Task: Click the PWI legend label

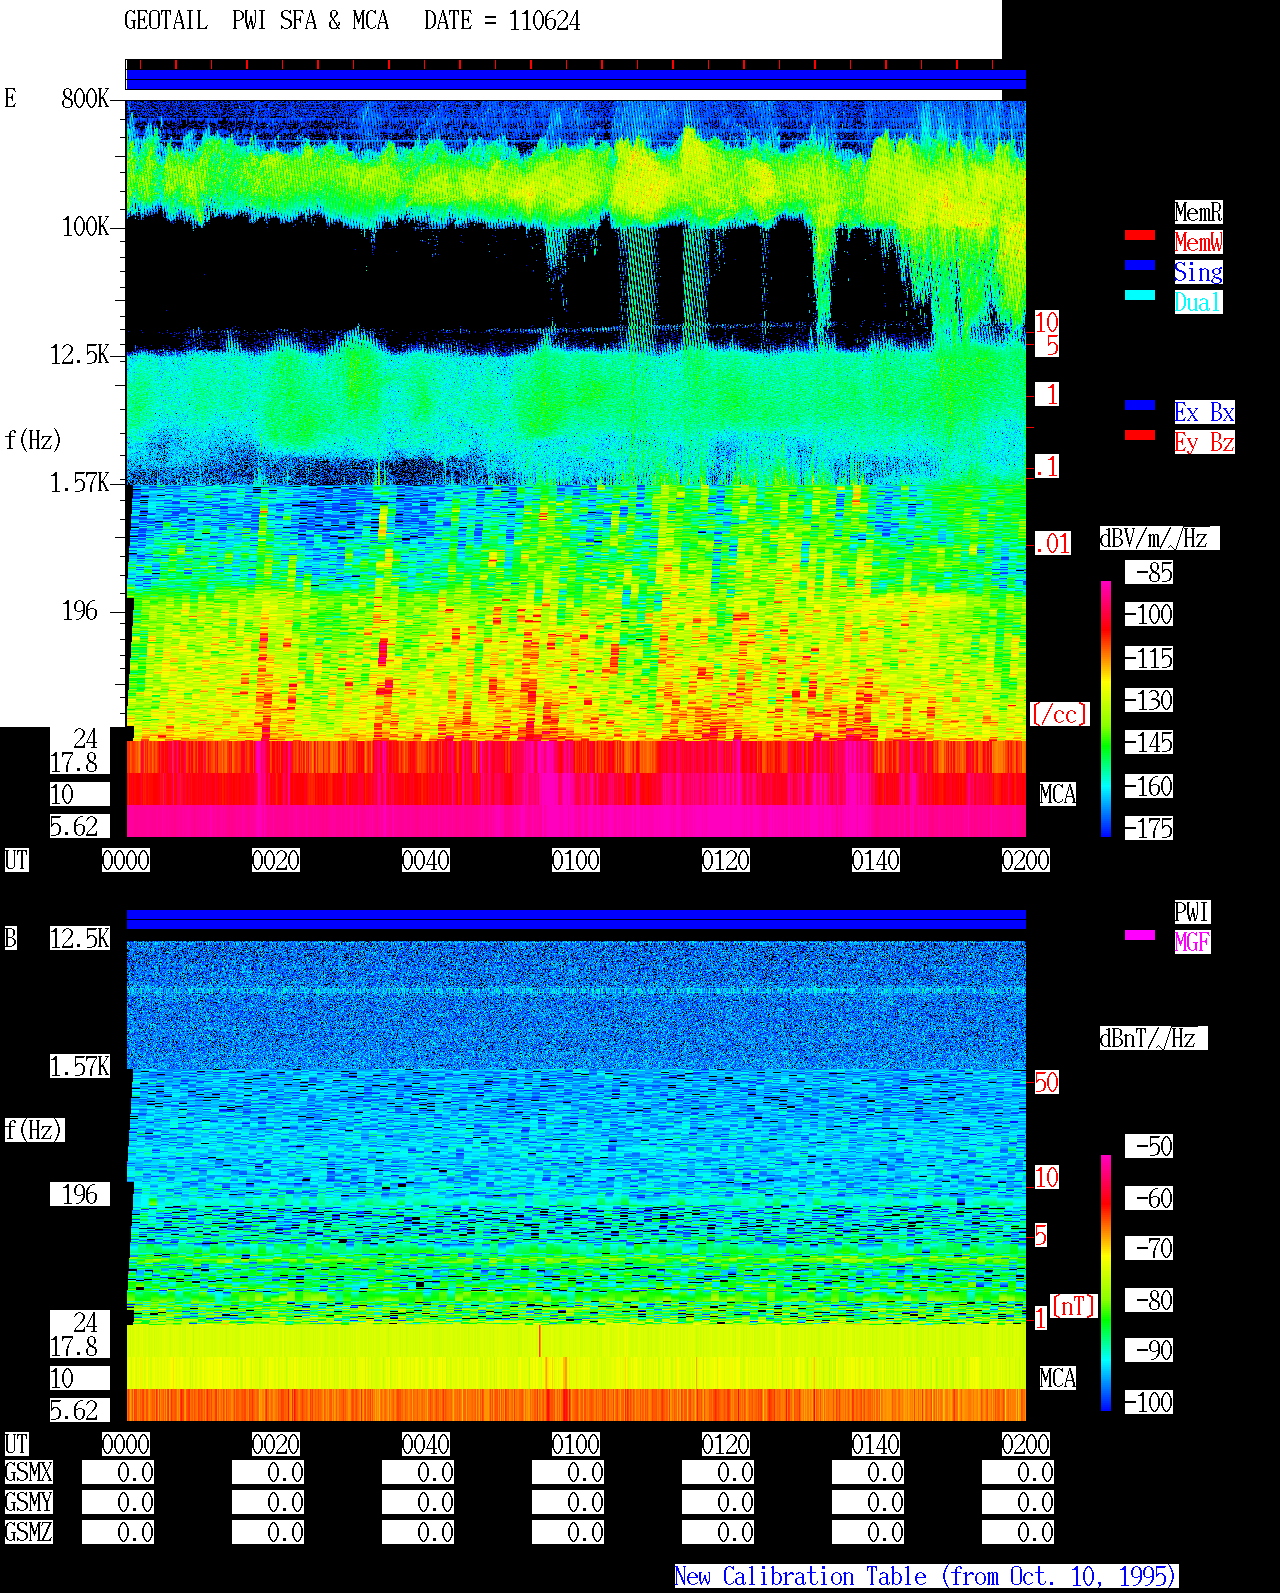Action: tap(1192, 912)
